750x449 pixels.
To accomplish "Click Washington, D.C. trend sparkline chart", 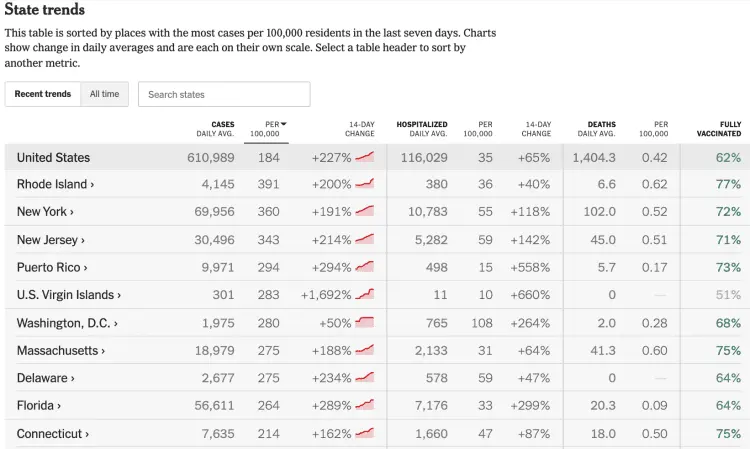I will 365,323.
